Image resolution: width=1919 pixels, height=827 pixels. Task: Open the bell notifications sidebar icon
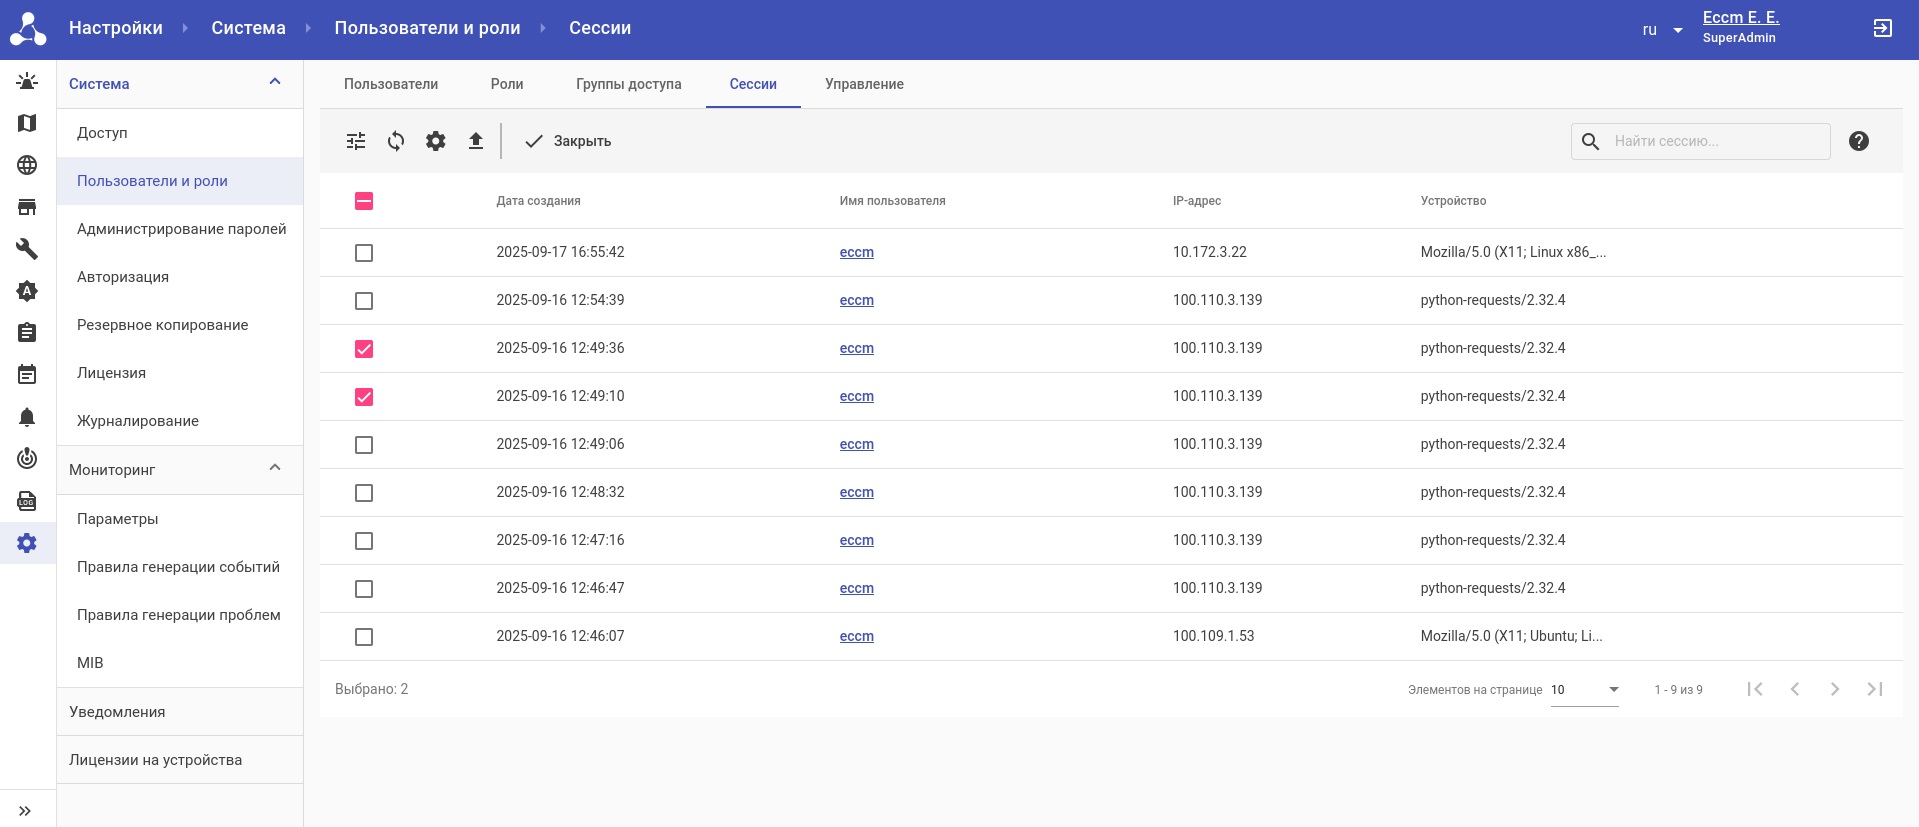(27, 417)
